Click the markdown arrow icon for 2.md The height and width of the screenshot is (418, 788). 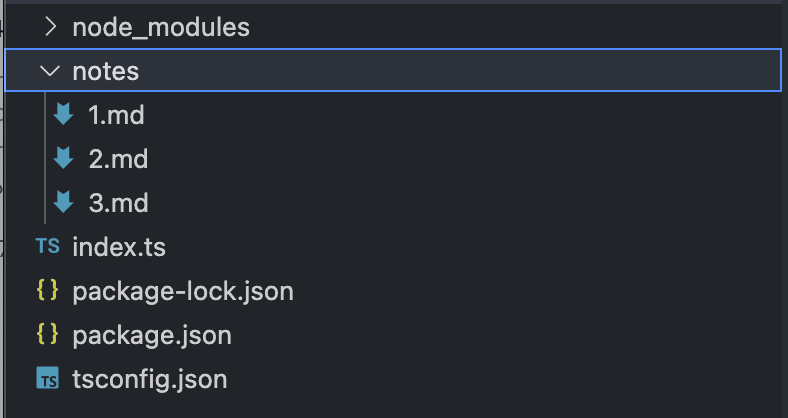[64, 159]
